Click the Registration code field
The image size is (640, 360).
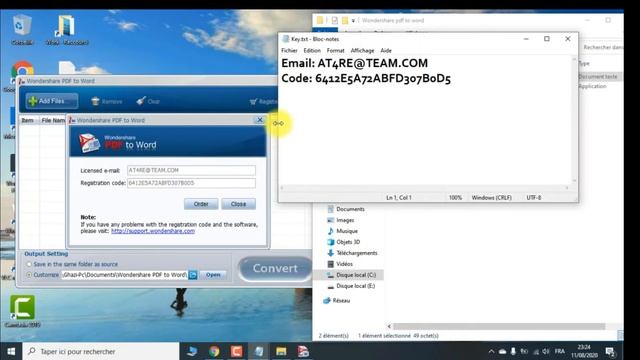[x=191, y=183]
